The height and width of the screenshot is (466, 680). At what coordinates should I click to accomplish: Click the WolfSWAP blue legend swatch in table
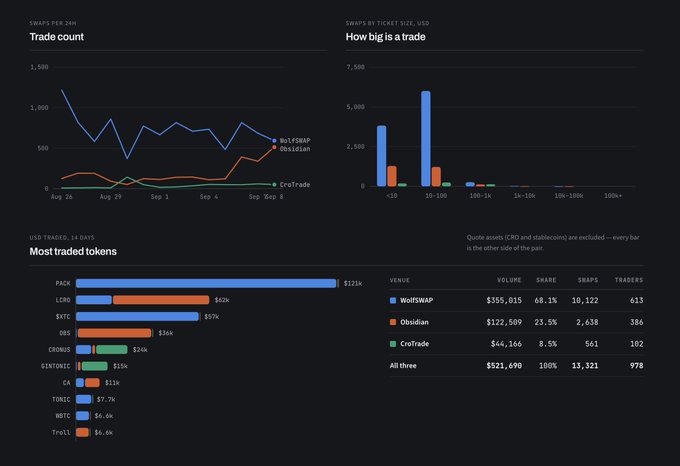click(x=393, y=300)
